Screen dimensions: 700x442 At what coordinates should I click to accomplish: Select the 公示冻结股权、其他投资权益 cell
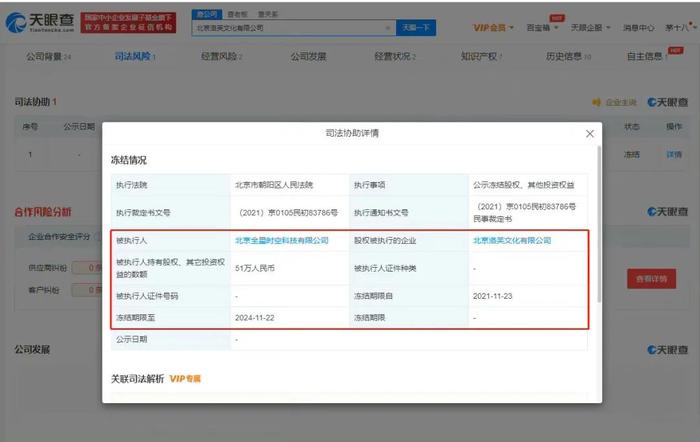coord(524,185)
